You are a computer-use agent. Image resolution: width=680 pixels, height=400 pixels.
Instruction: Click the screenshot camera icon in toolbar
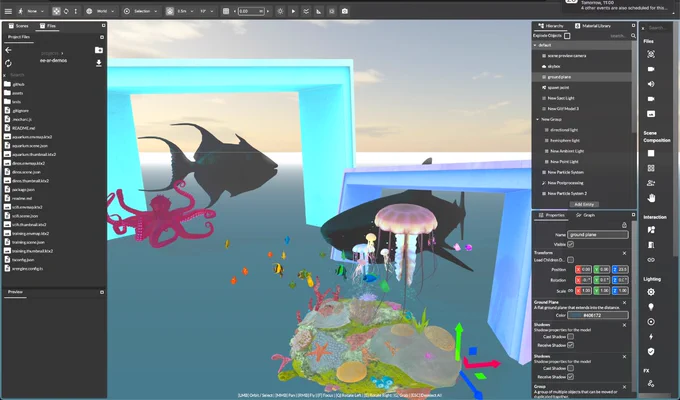(345, 11)
